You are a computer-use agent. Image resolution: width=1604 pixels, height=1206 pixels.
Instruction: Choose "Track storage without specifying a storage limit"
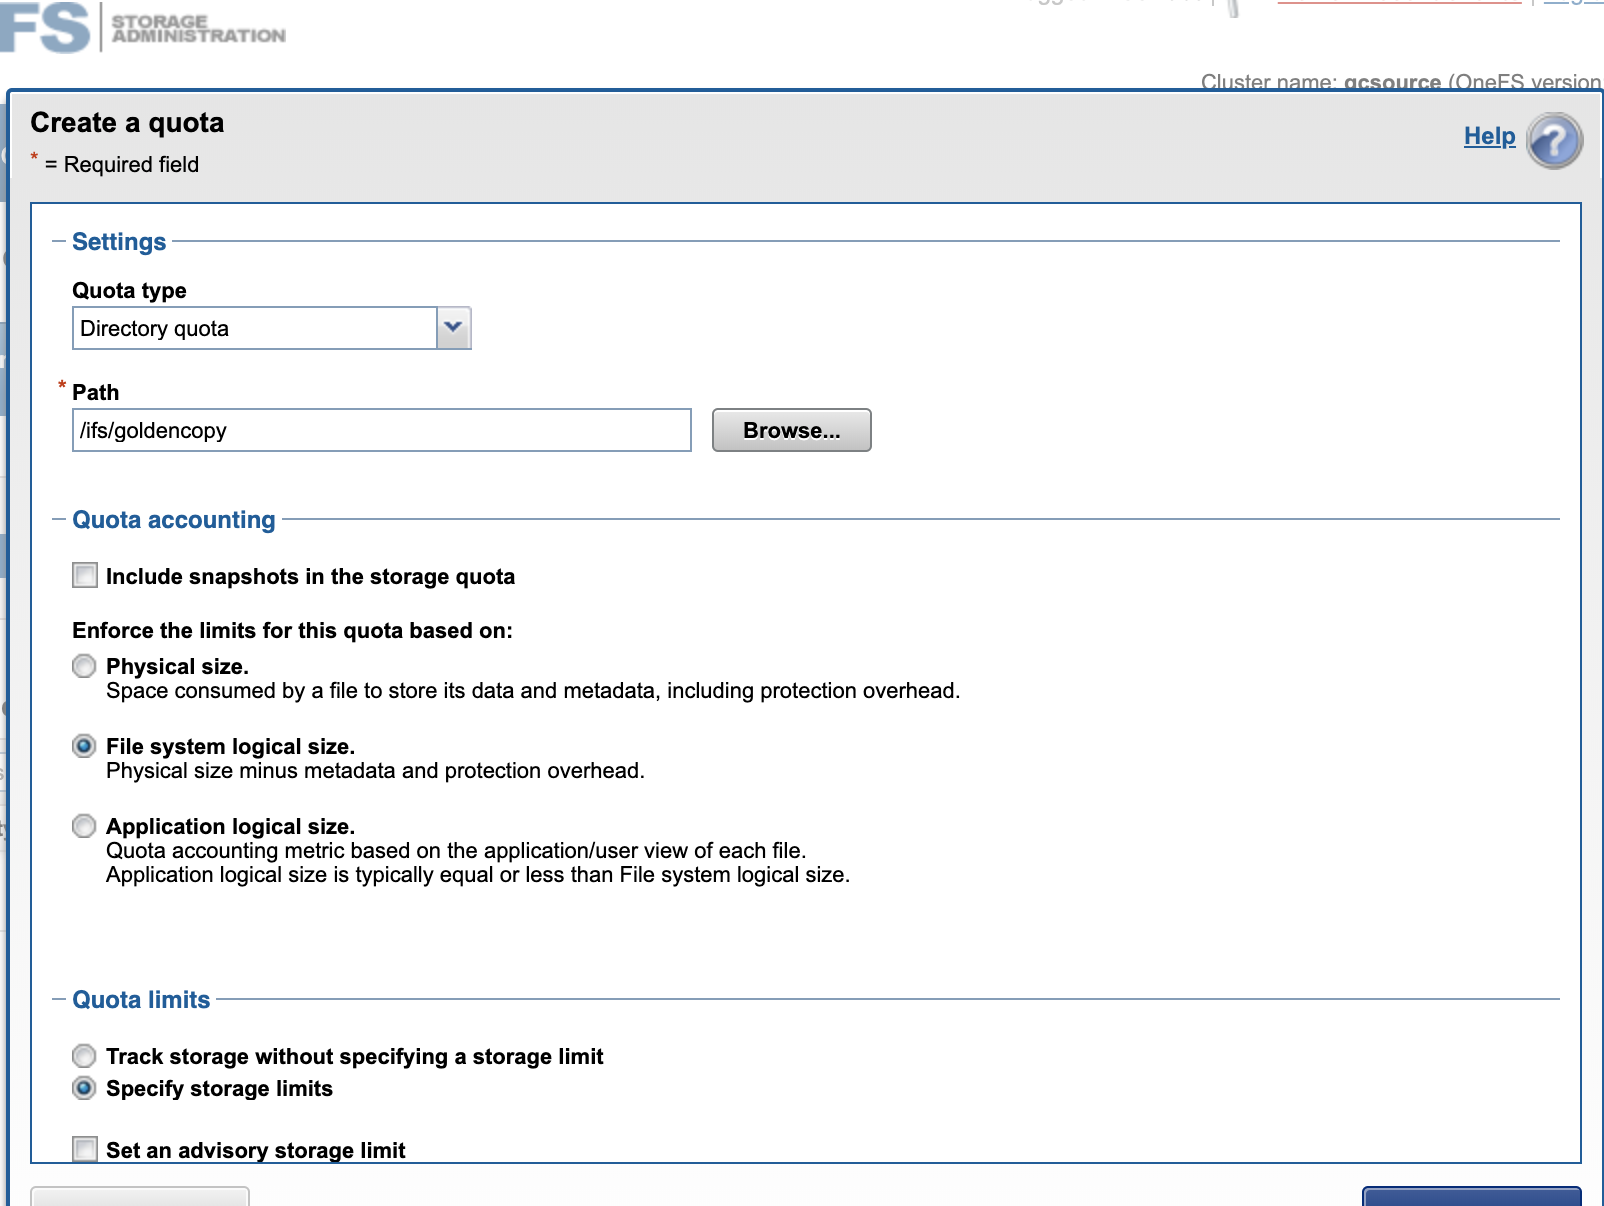tap(84, 1056)
